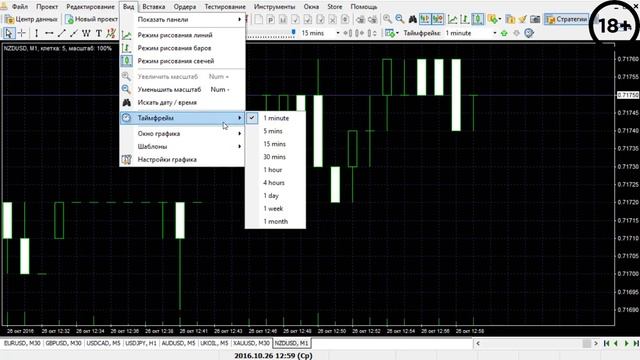Select the checked 1 minute timeframe
Viewport: 640px width, 360px height.
point(276,118)
